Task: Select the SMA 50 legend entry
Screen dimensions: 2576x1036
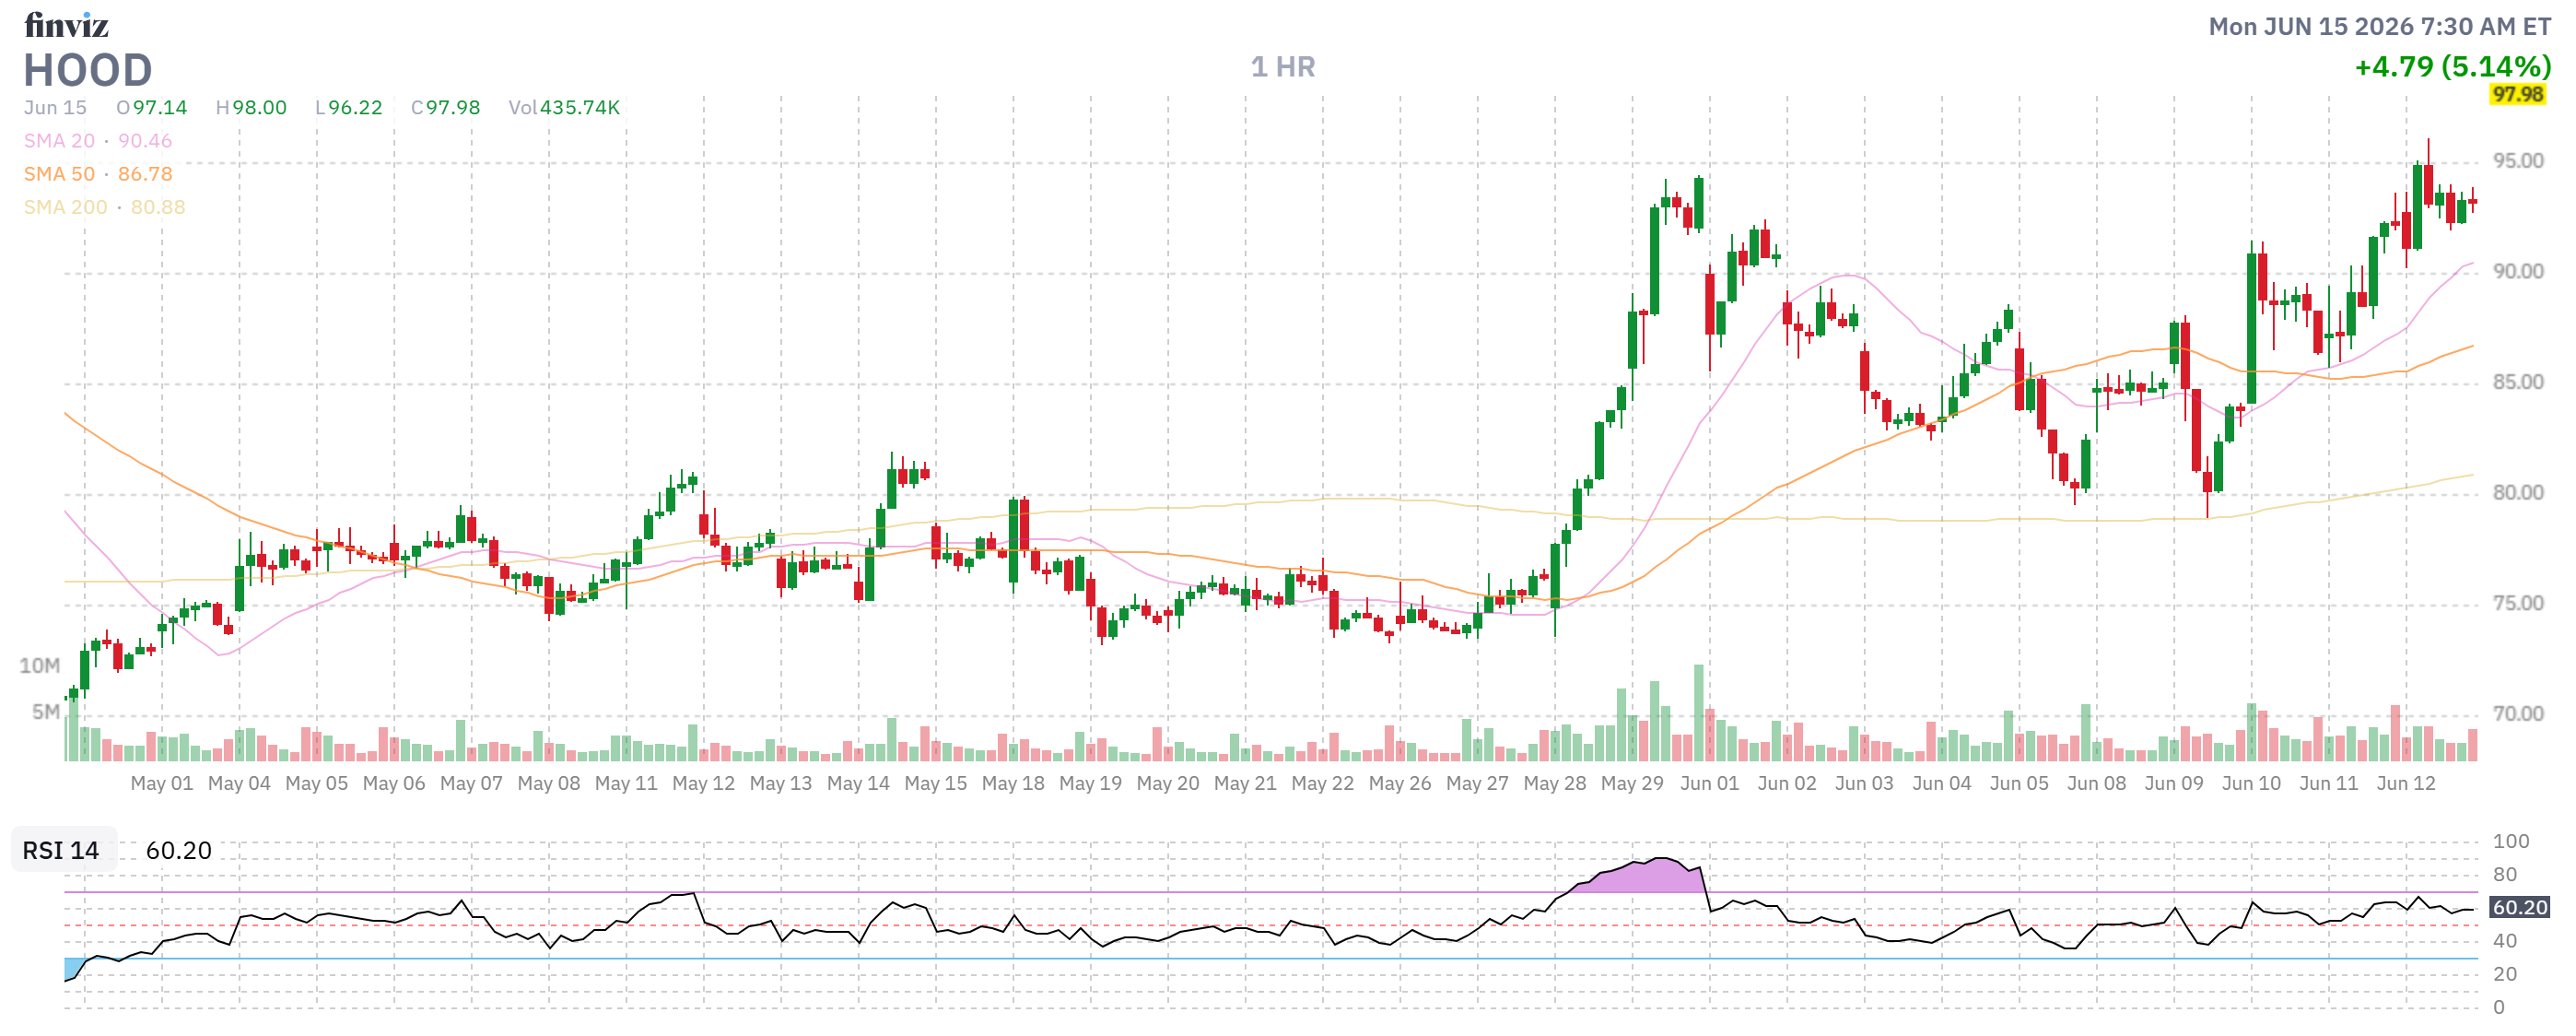Action: 98,174
